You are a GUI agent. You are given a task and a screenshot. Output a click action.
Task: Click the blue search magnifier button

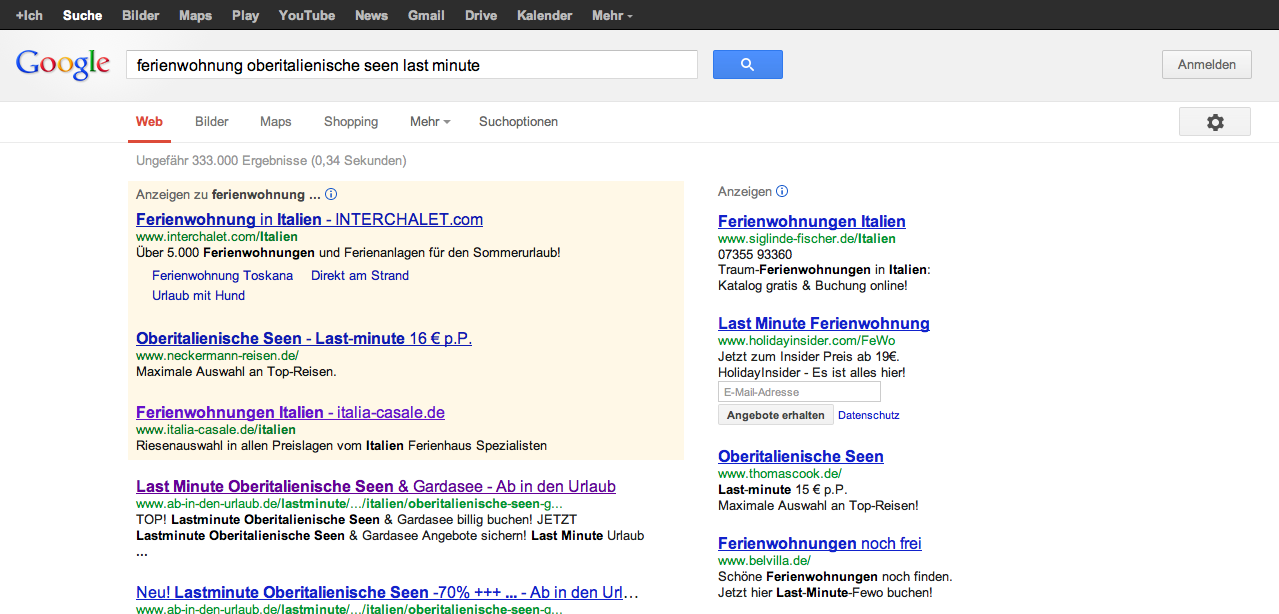point(747,65)
